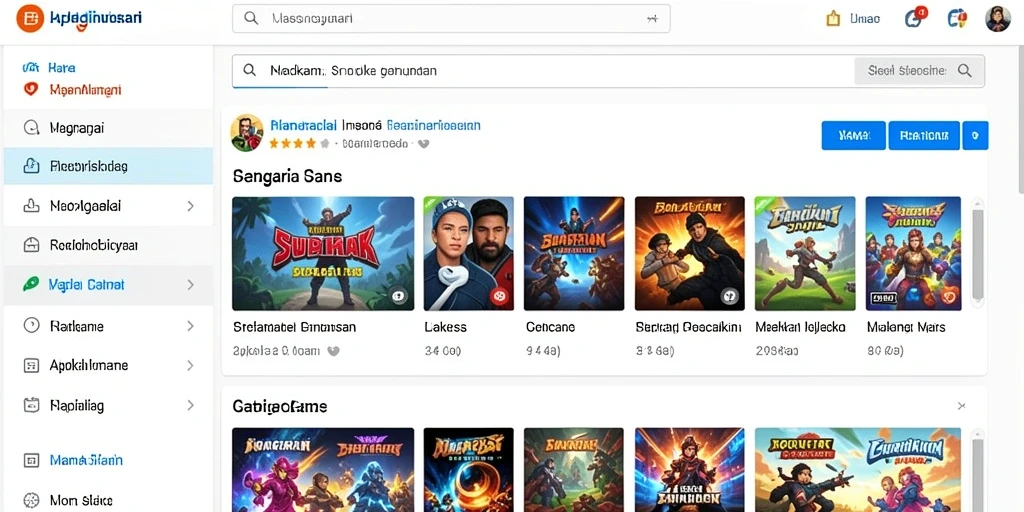Select highlighted Fleeorishdag sidebar item

point(108,166)
